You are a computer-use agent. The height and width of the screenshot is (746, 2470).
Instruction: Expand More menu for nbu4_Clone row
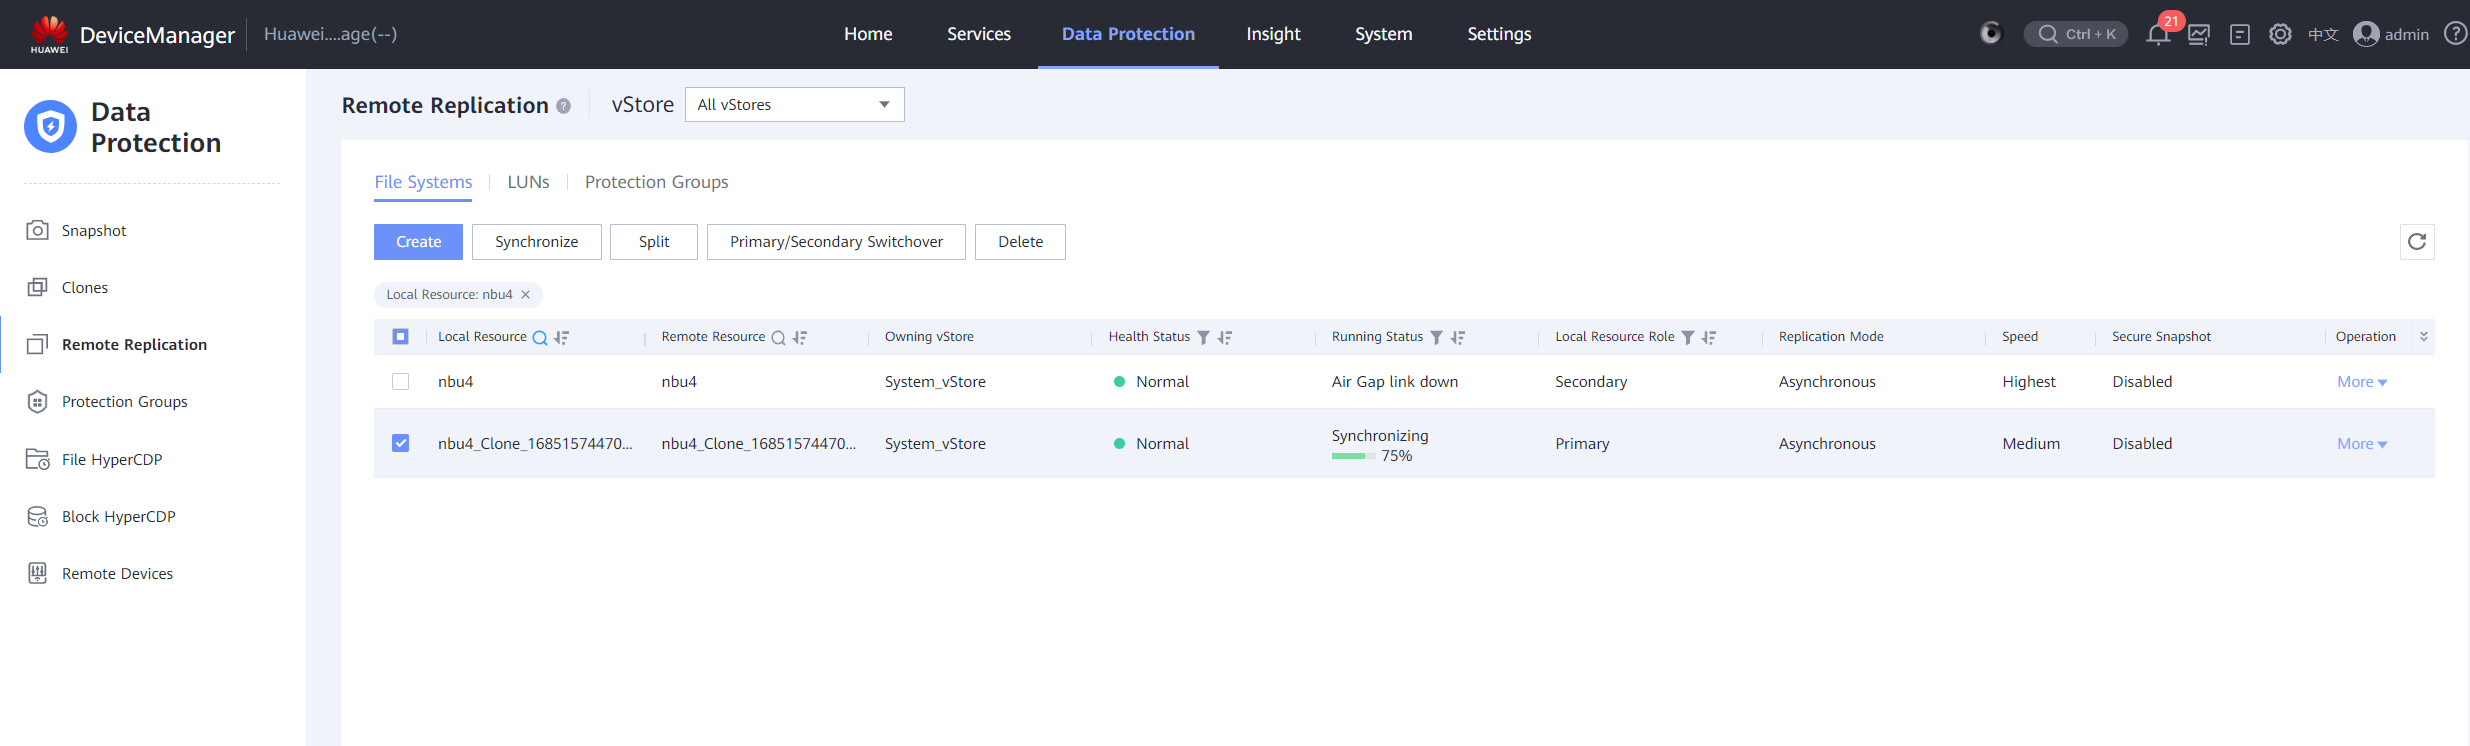(x=2361, y=444)
